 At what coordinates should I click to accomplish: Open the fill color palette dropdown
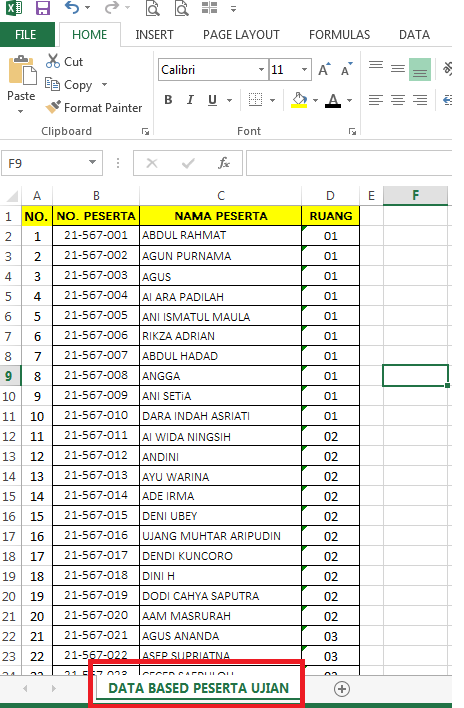[x=315, y=100]
